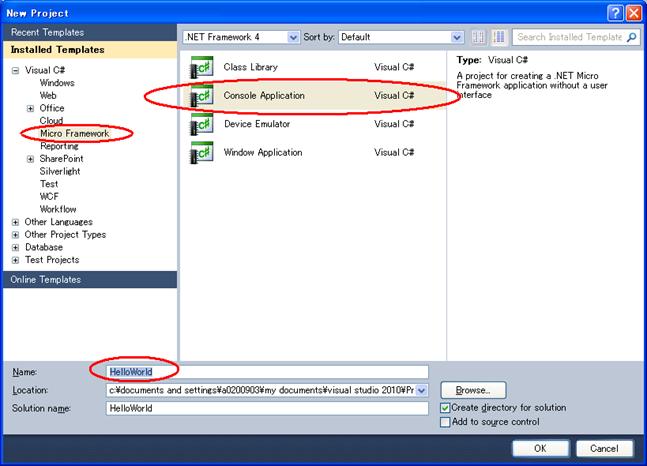
Task: Open the Online Templates section
Action: point(90,279)
